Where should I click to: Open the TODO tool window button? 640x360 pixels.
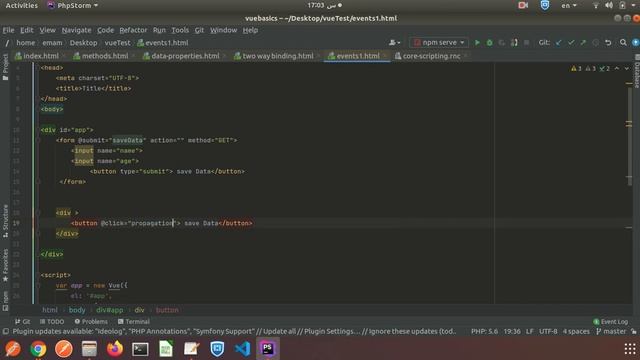52,322
